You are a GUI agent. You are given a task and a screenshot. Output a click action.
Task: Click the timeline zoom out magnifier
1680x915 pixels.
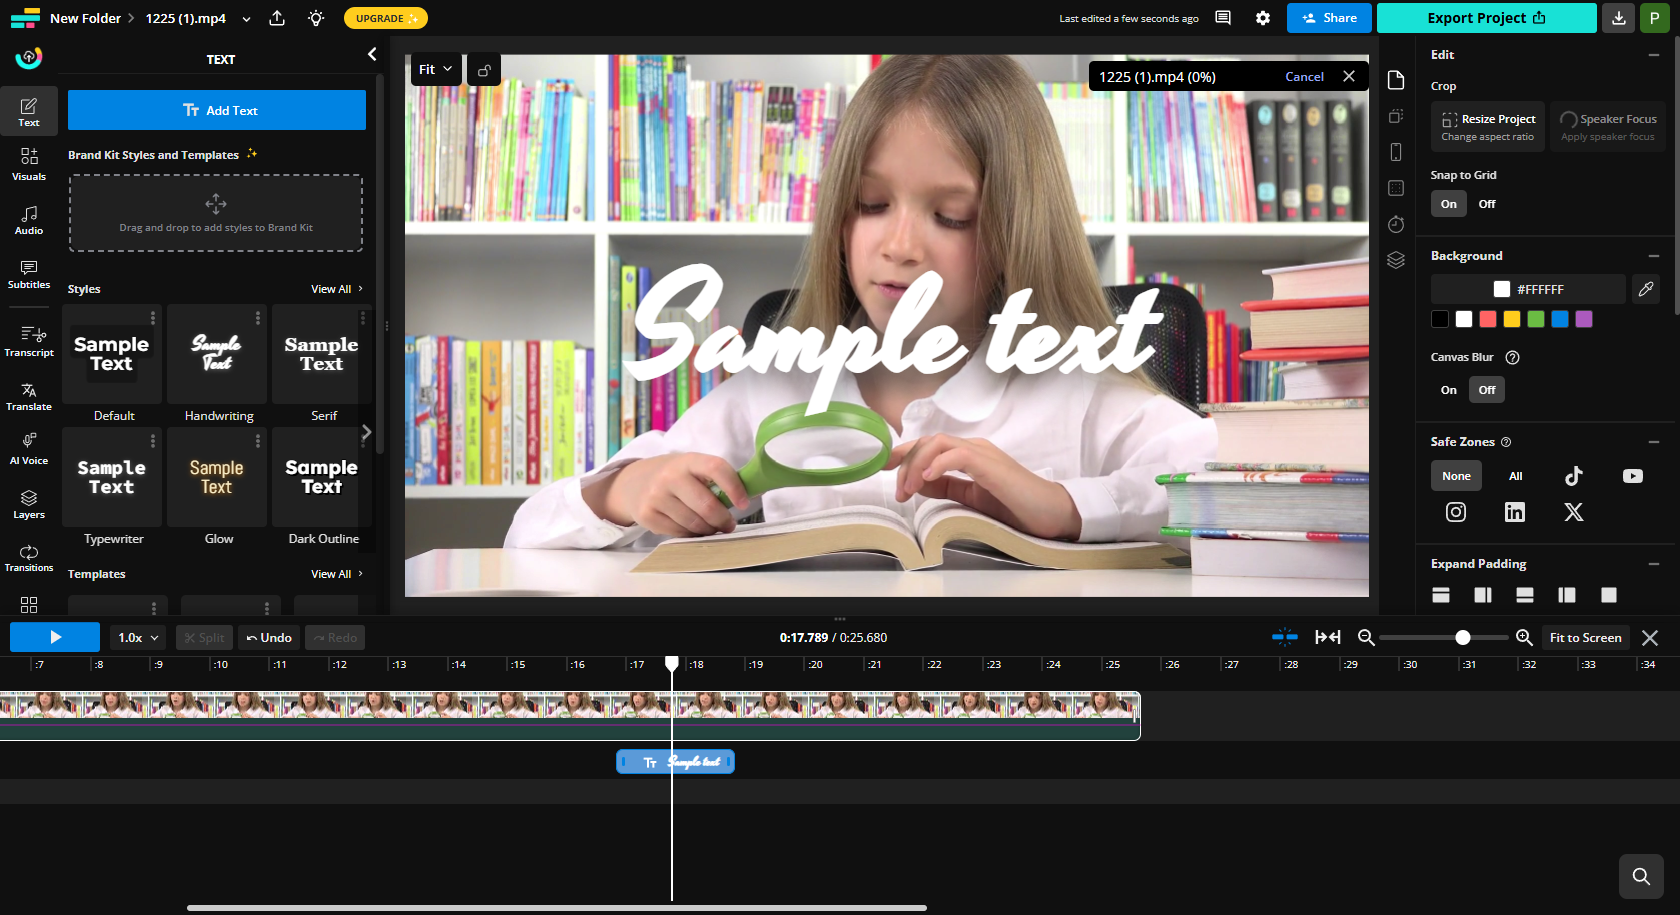pyautogui.click(x=1366, y=637)
